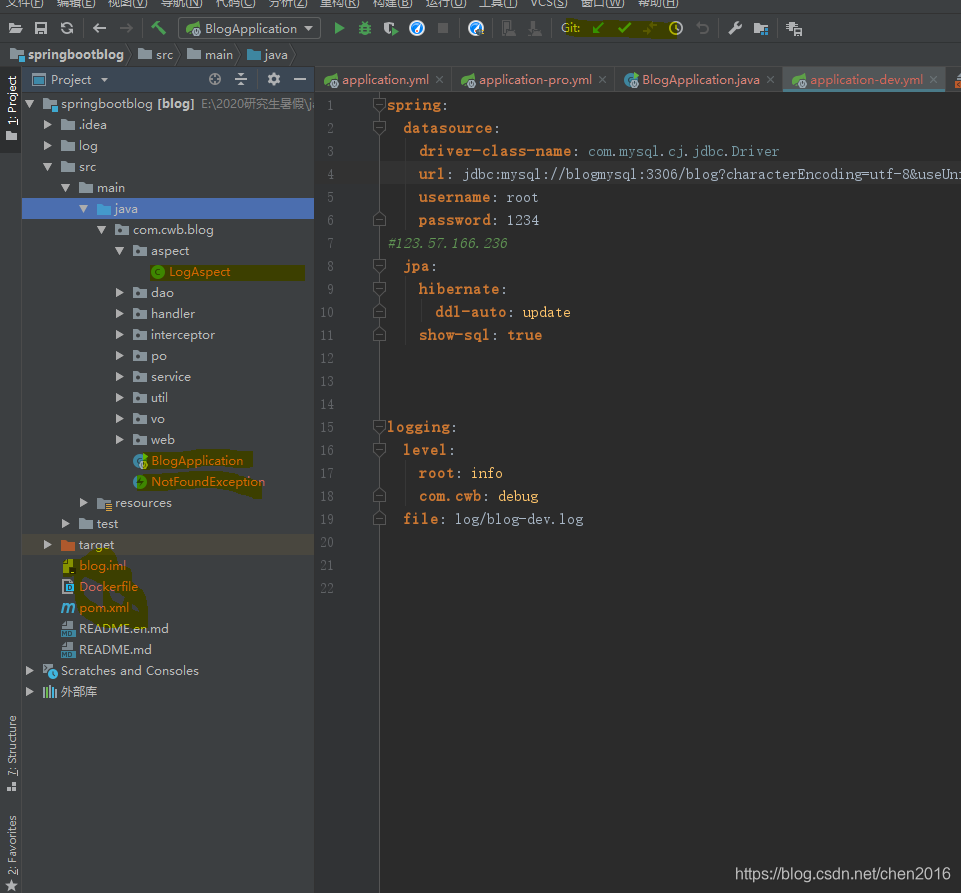Expand the target folder
961x893 pixels.
click(48, 544)
